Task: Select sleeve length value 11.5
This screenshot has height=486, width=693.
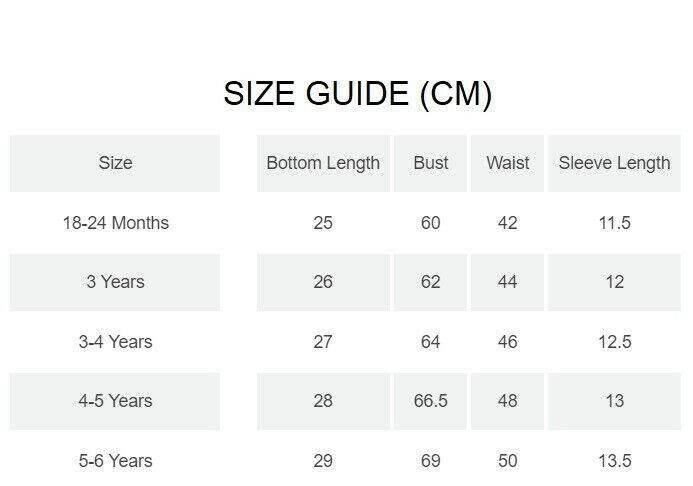Action: point(614,223)
